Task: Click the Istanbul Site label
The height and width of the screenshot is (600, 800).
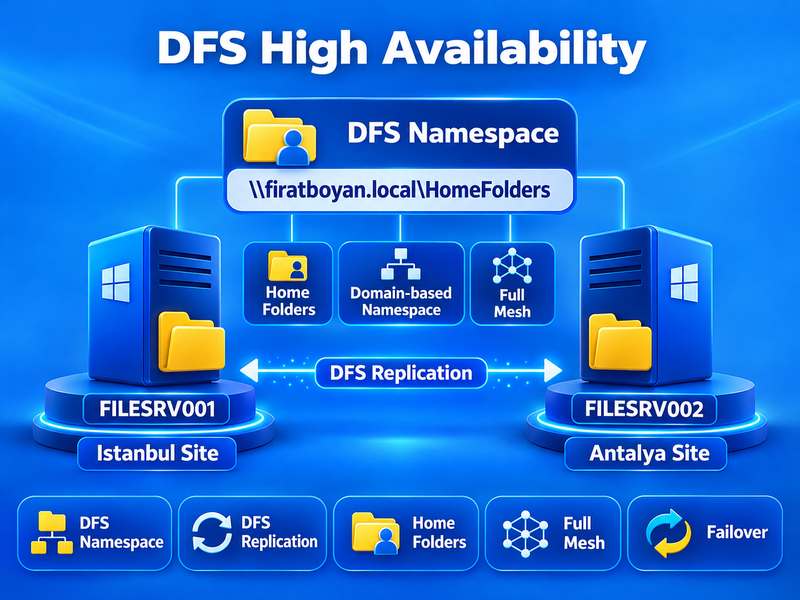Action: 157,453
